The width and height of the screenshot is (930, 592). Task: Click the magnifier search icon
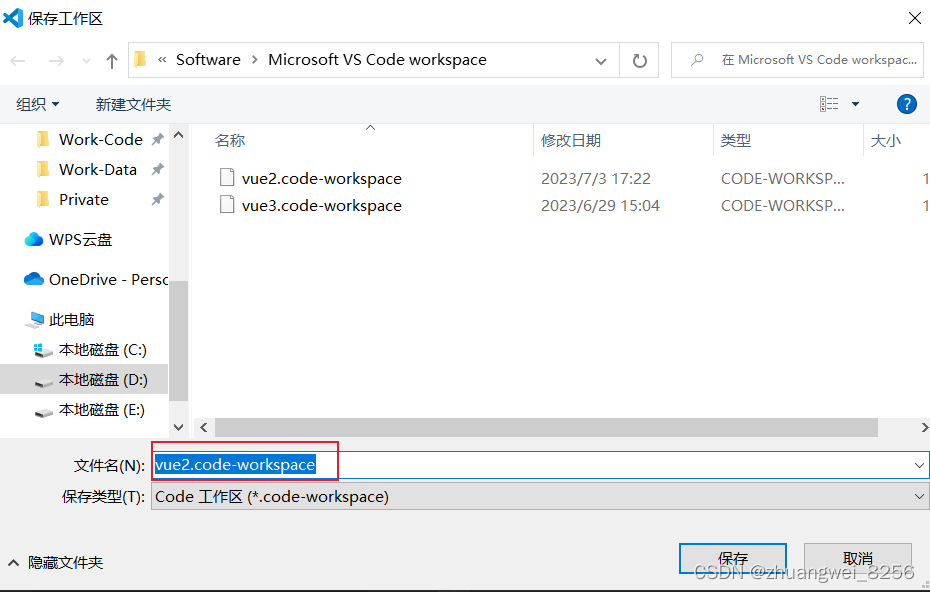coord(698,59)
